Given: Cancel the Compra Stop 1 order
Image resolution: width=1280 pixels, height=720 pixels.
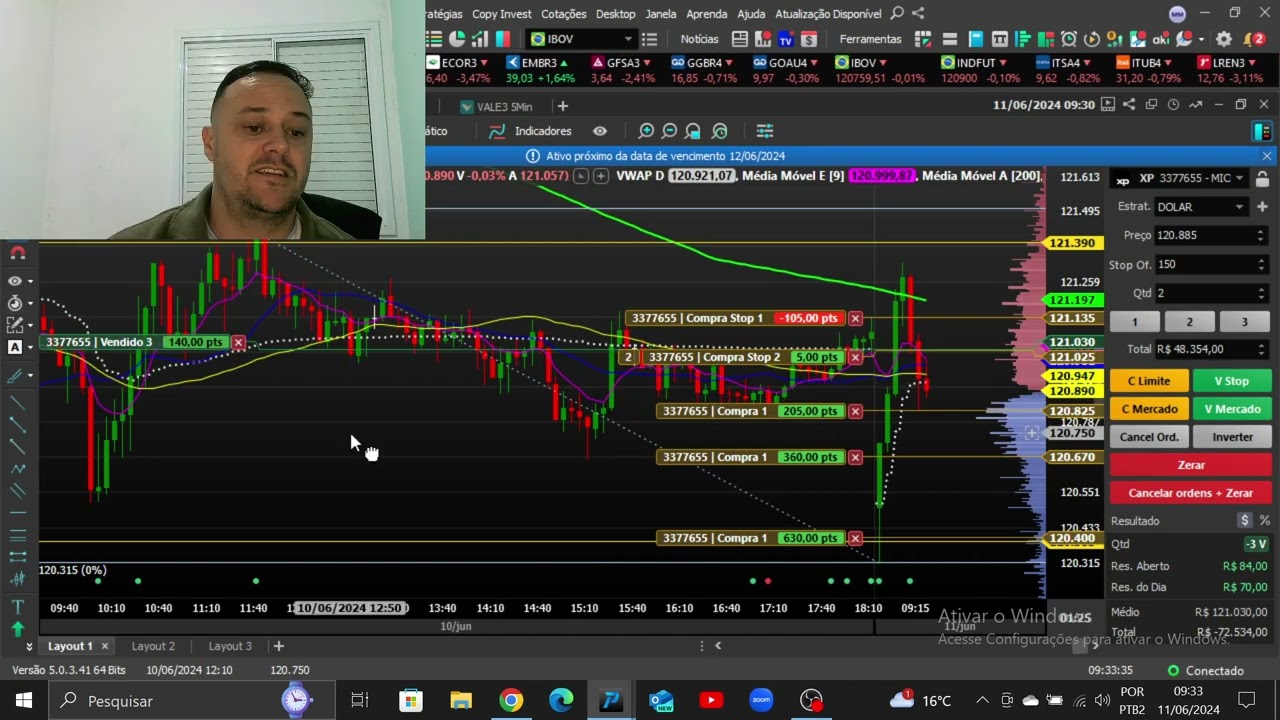Looking at the screenshot, I should coord(855,318).
